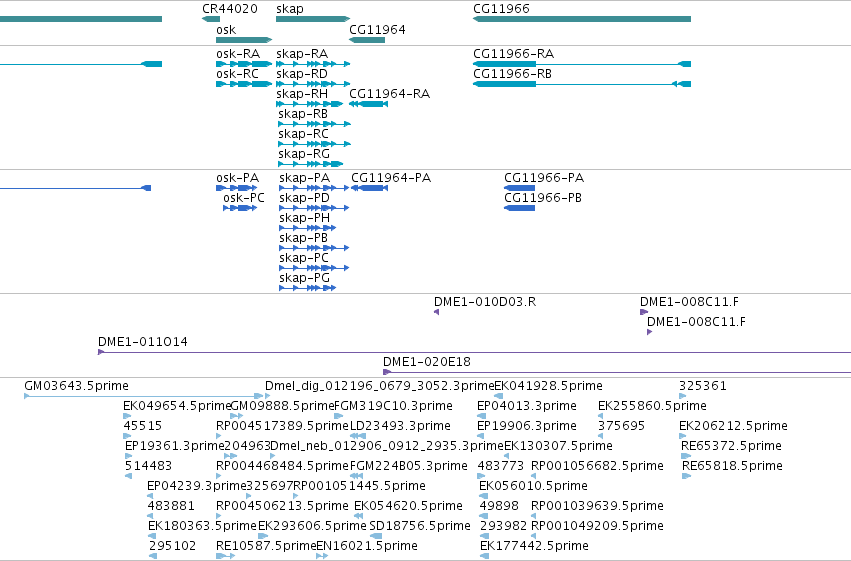Image resolution: width=851 pixels, height=561 pixels.
Task: Open EST RE65818.5prime
Action: point(732,467)
